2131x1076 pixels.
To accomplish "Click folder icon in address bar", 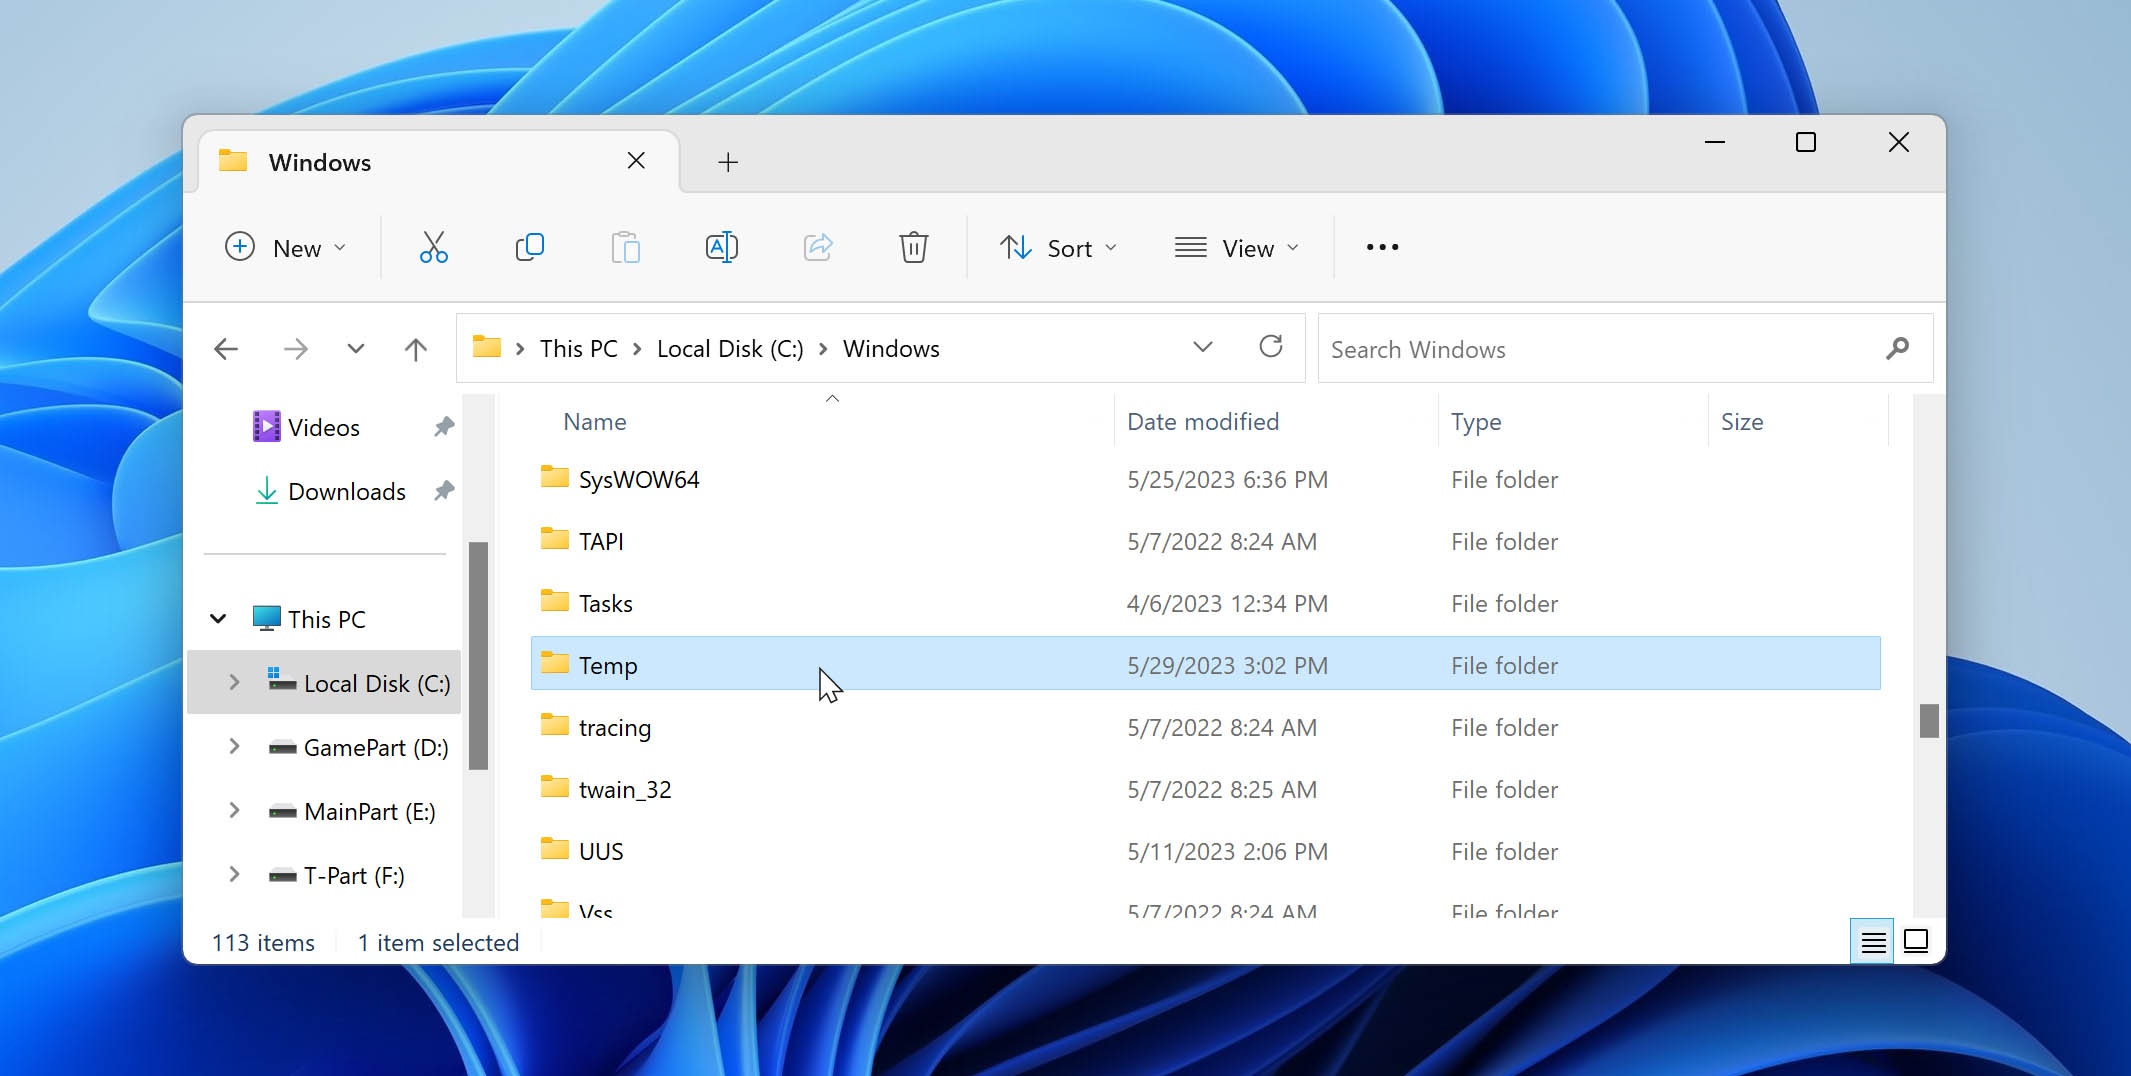I will 487,347.
